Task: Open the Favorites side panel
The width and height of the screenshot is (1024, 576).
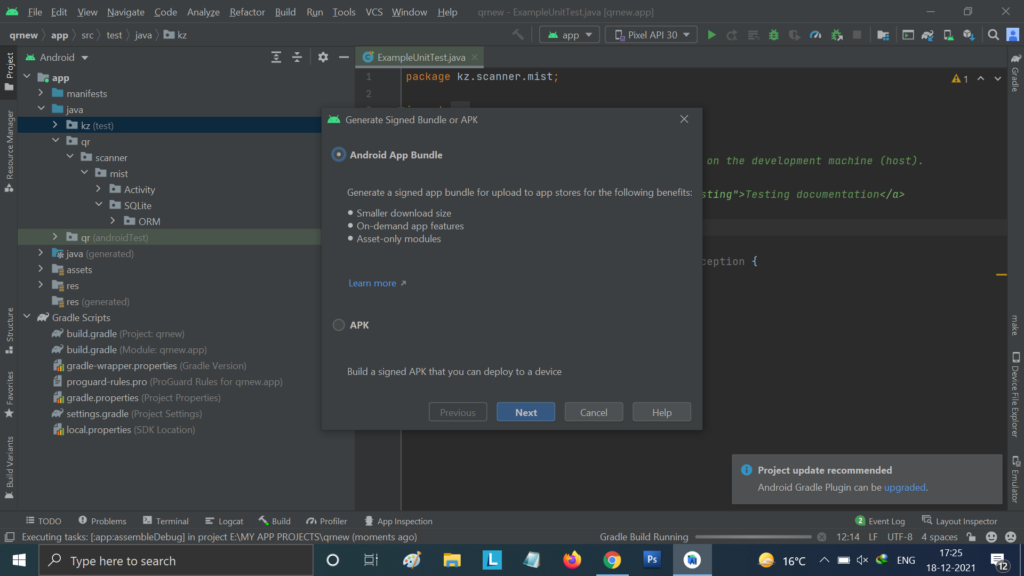Action: (9, 394)
